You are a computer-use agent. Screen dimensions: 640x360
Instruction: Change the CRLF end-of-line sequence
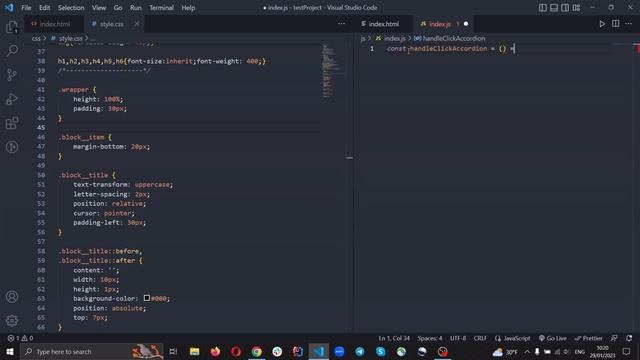(x=480, y=338)
